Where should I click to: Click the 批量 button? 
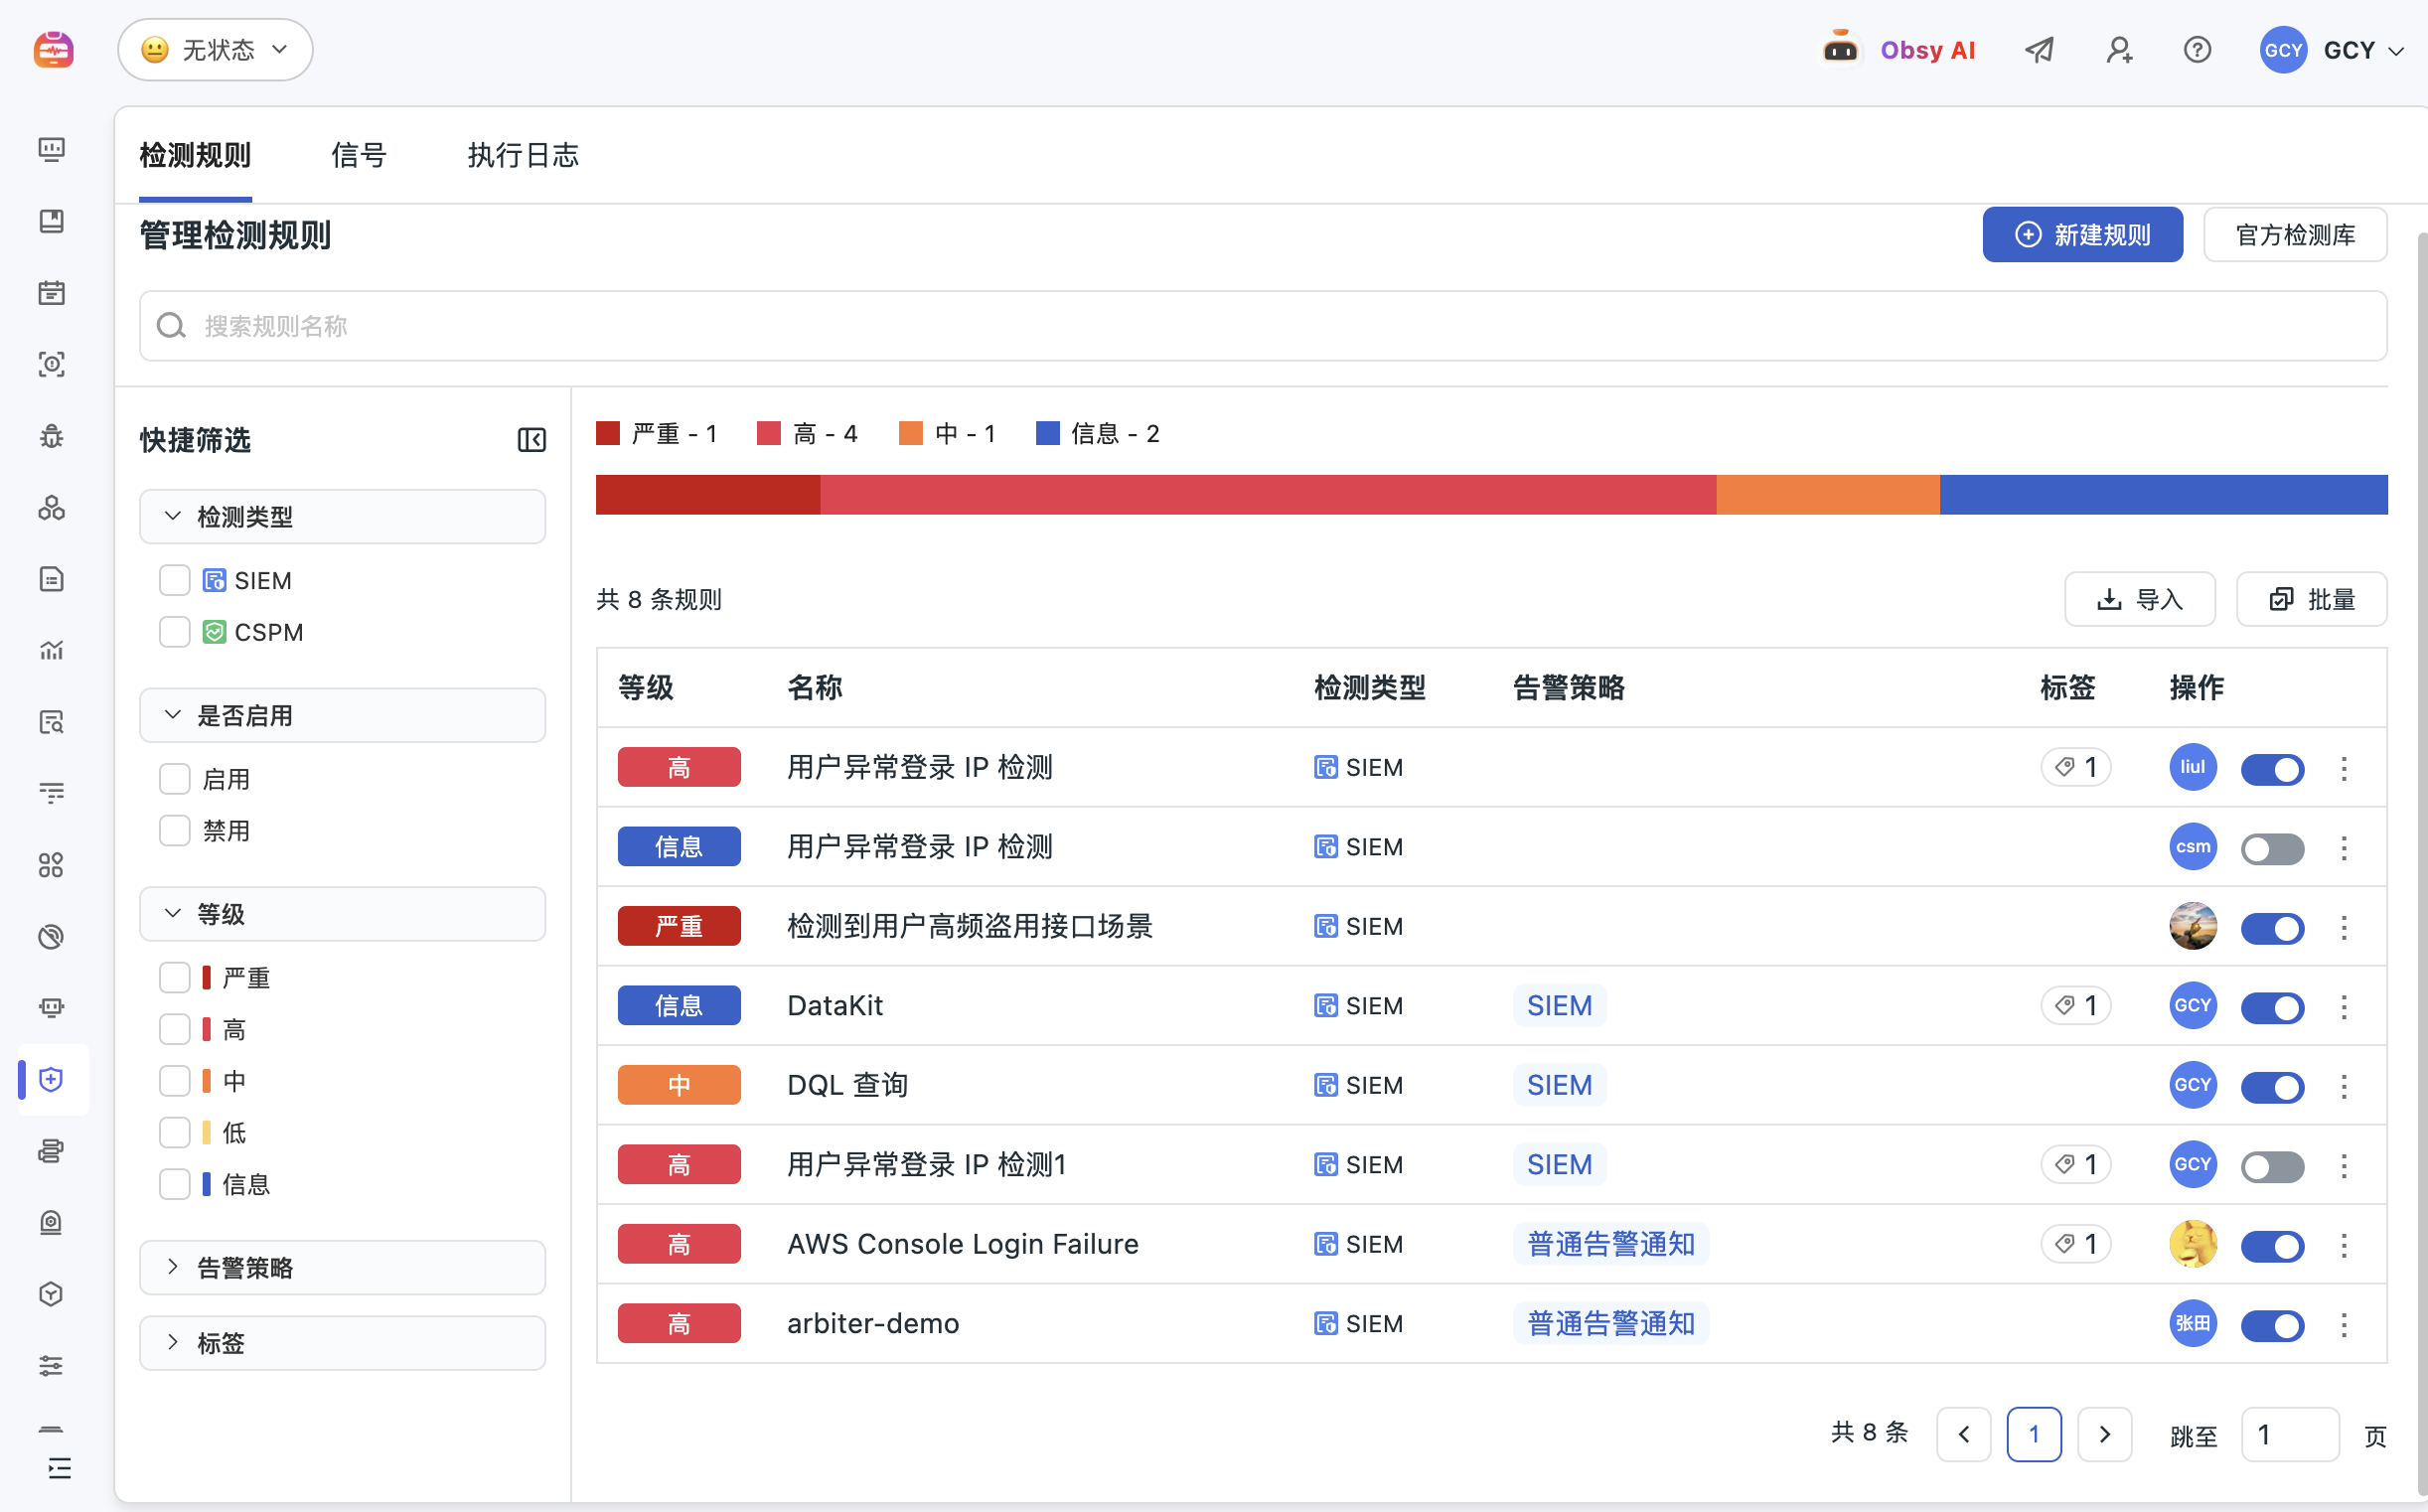[x=2311, y=599]
